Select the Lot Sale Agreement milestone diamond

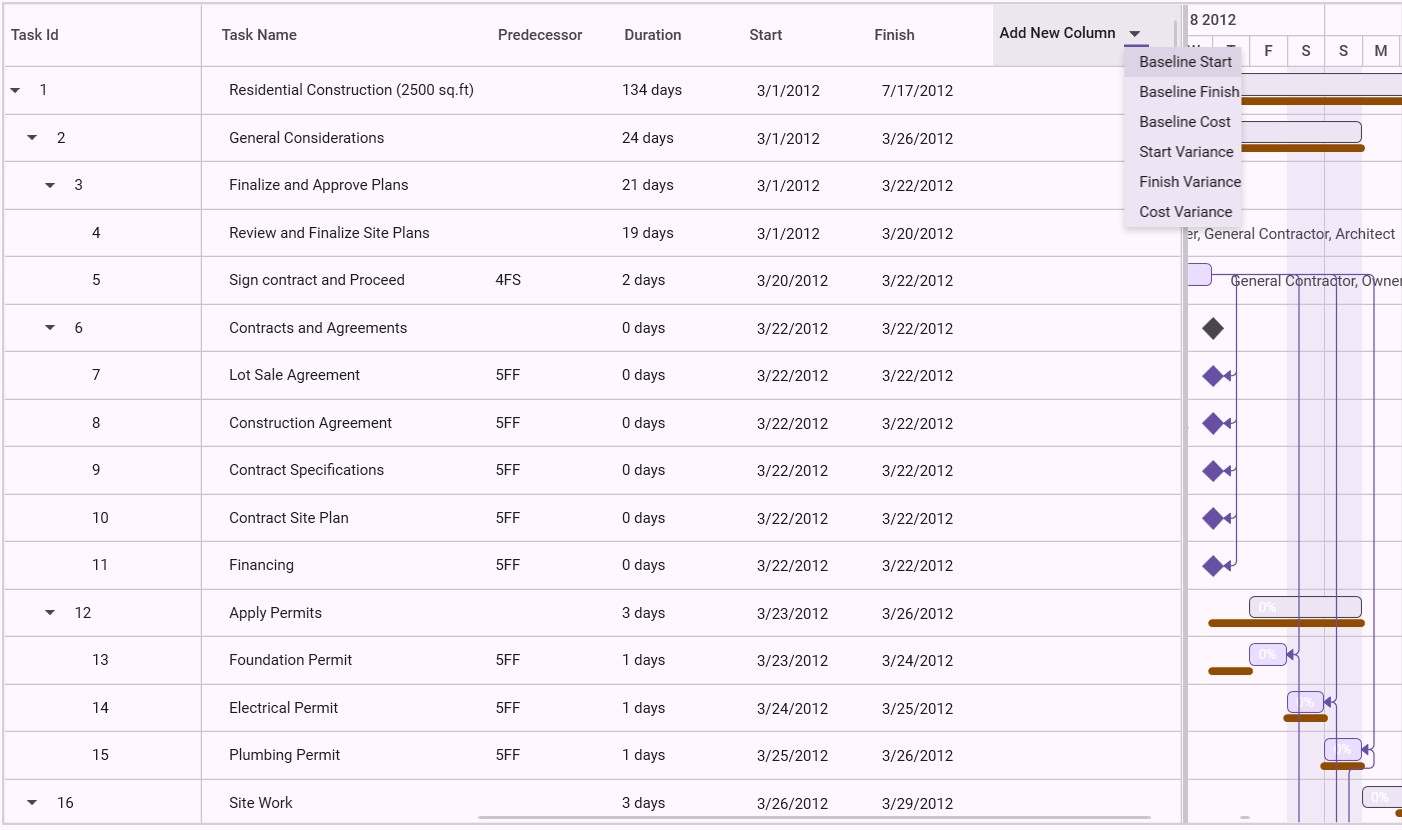1213,376
